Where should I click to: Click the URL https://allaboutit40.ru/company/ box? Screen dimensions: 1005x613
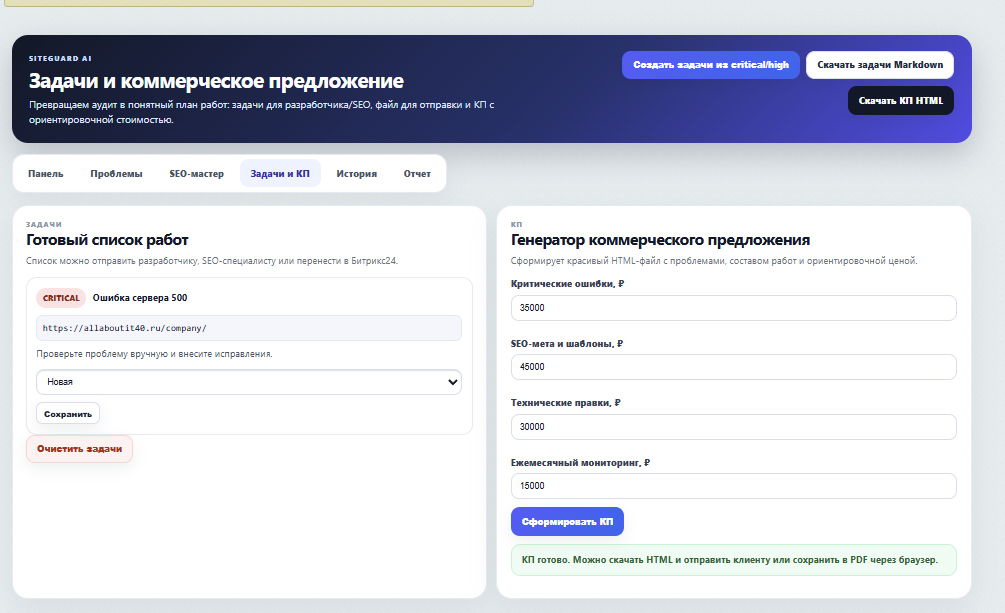pos(249,328)
